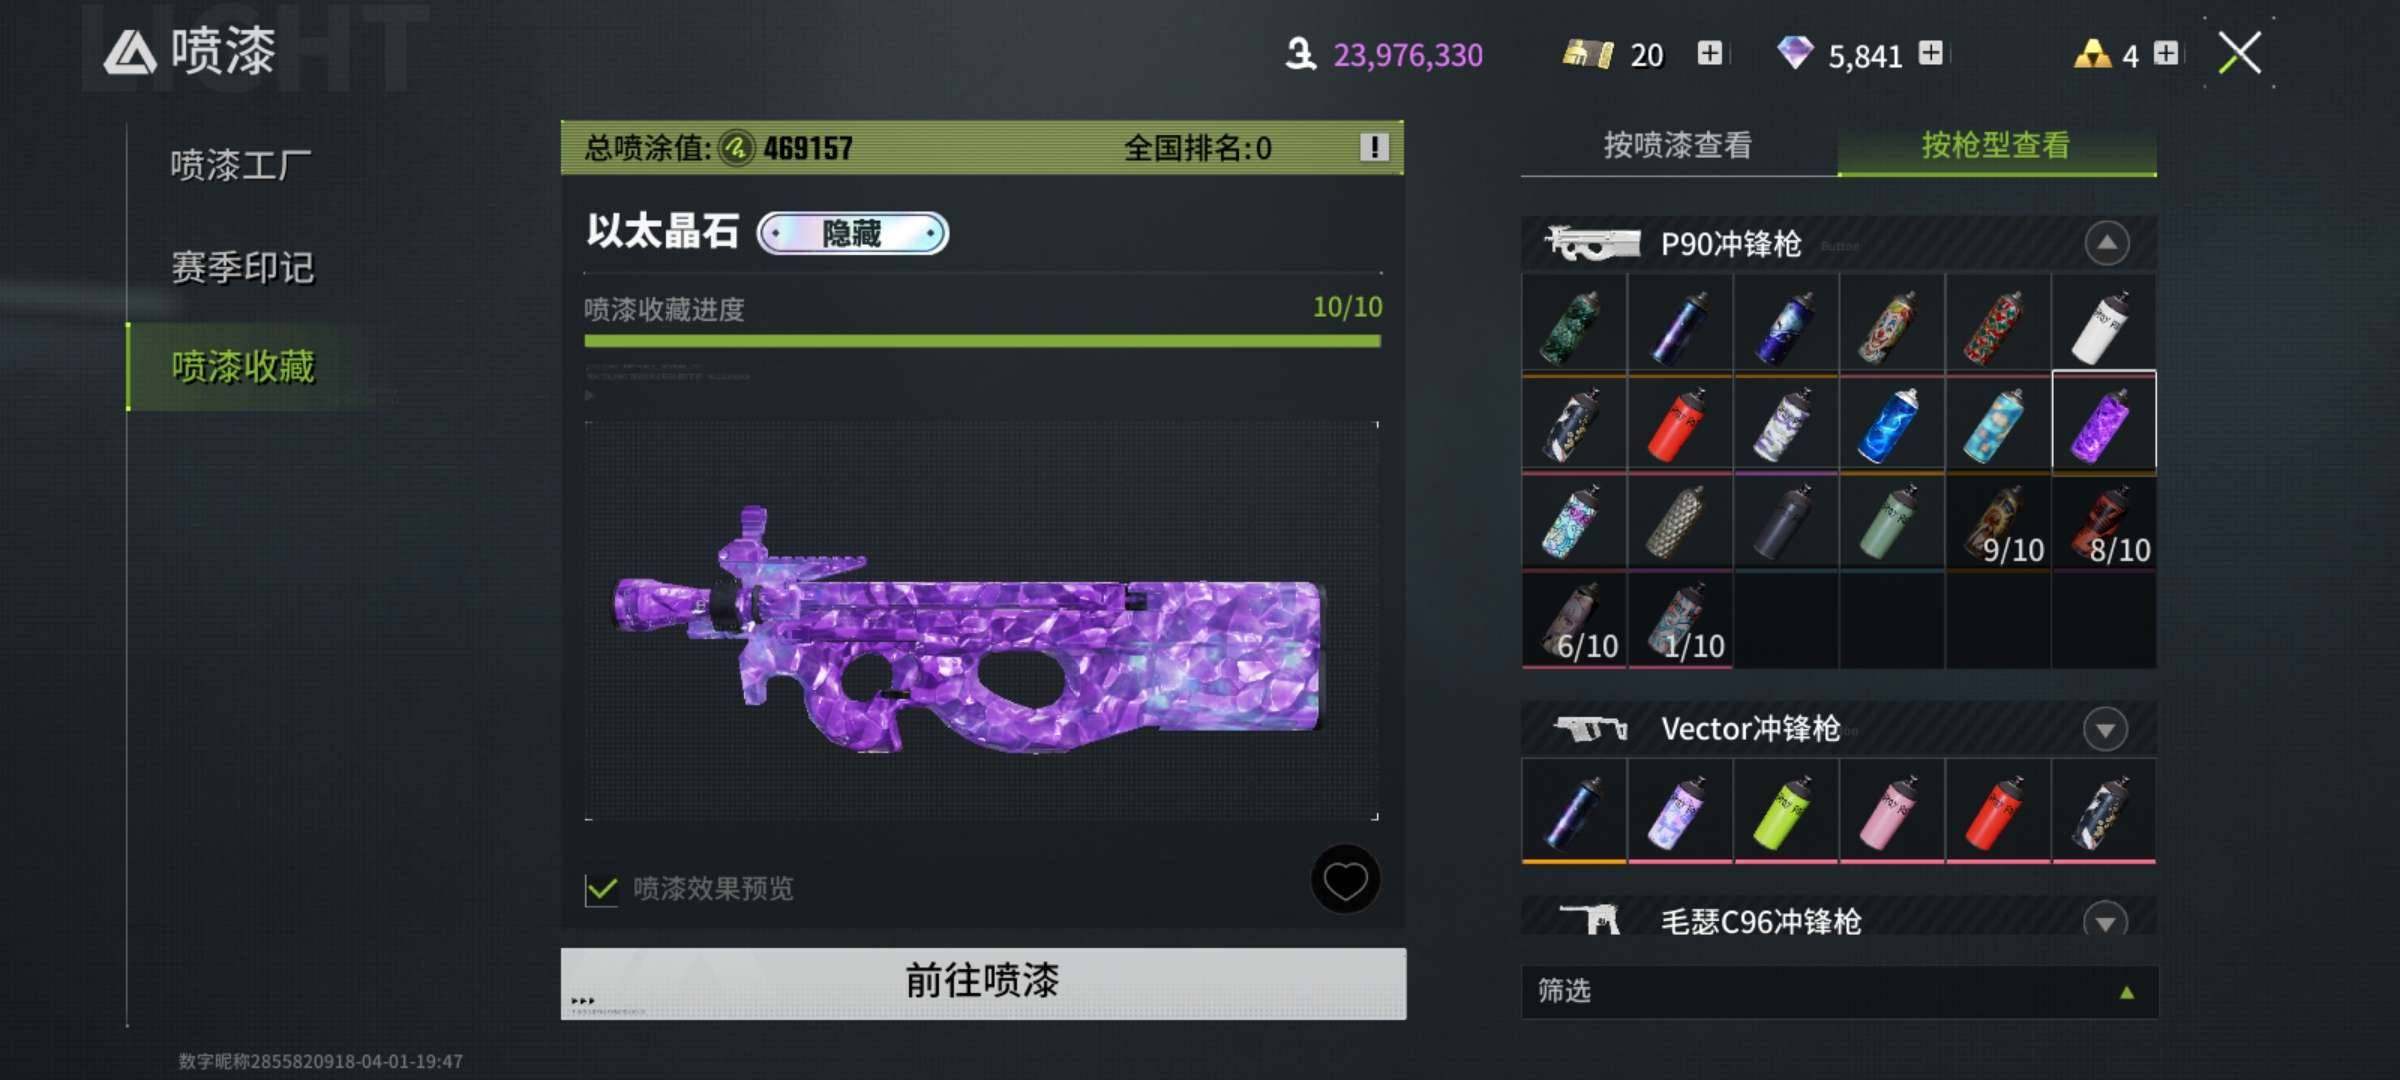
Task: Select the red spray can under P90
Action: 1680,424
